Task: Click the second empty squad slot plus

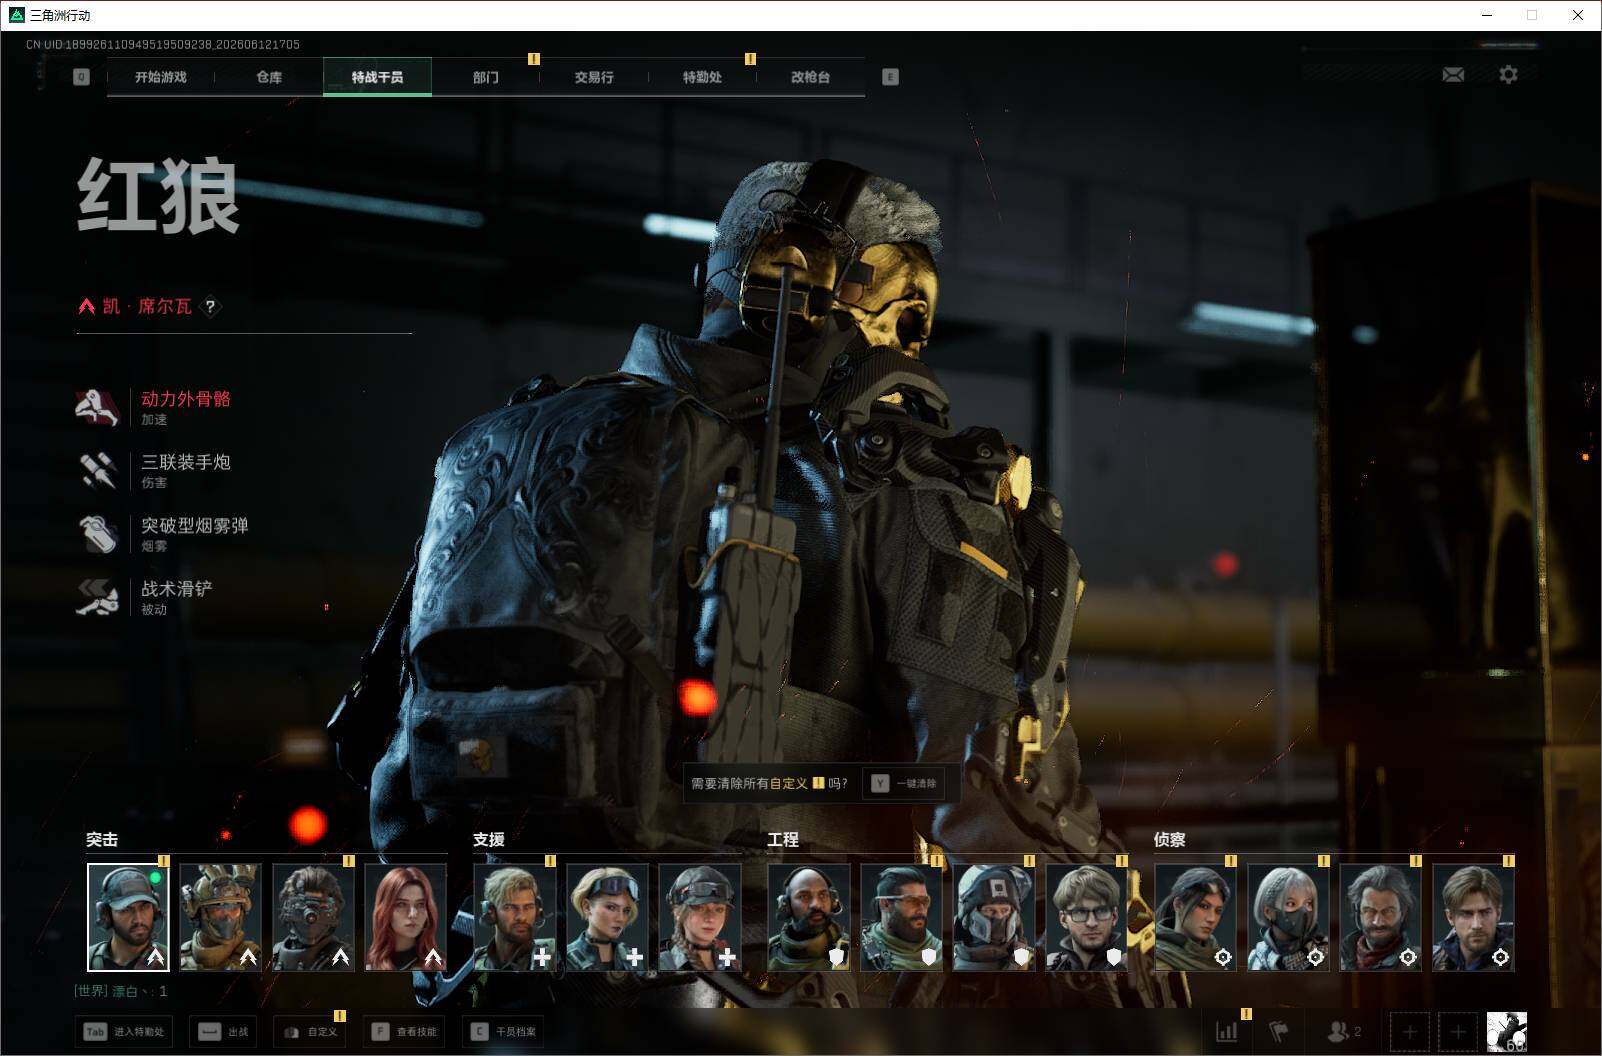Action: click(x=1458, y=1031)
